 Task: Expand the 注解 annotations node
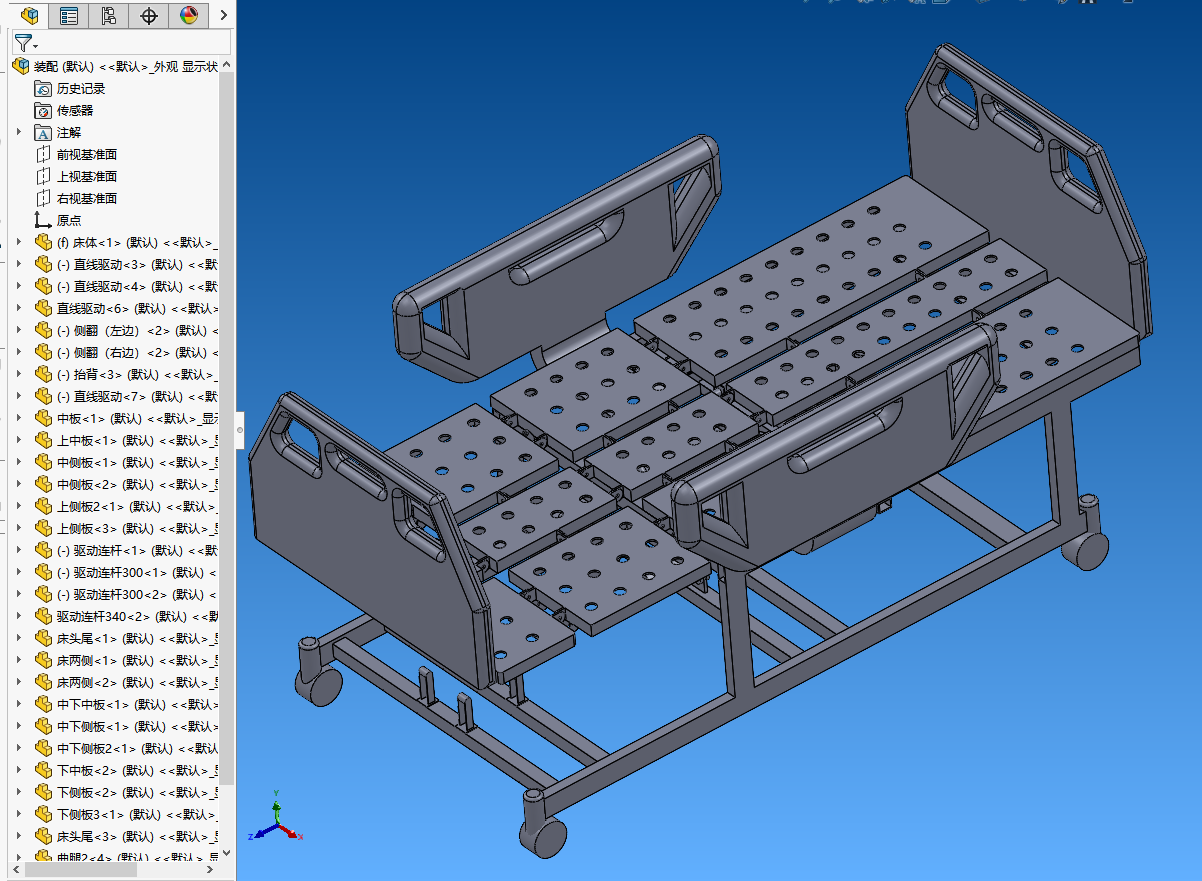click(x=18, y=133)
